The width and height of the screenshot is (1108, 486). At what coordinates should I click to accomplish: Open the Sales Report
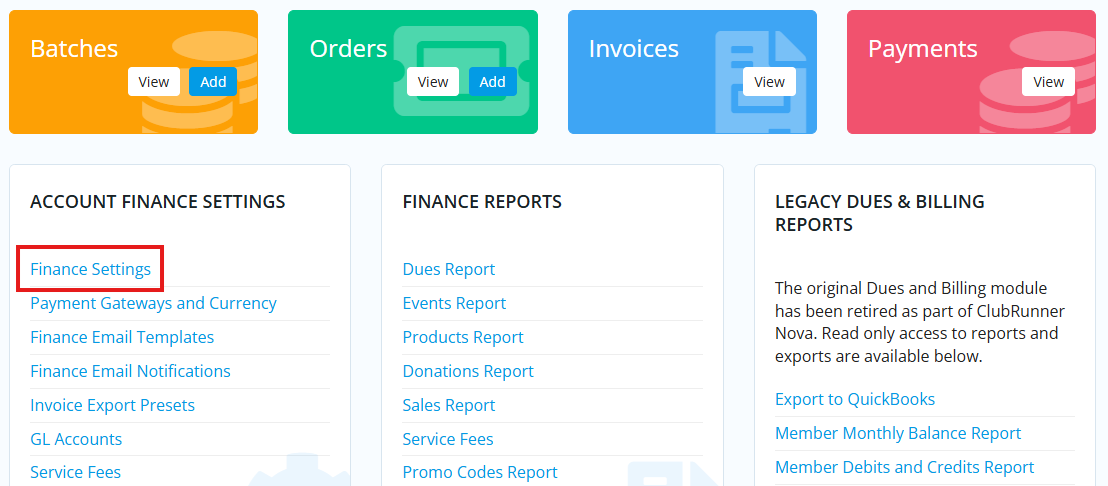449,405
